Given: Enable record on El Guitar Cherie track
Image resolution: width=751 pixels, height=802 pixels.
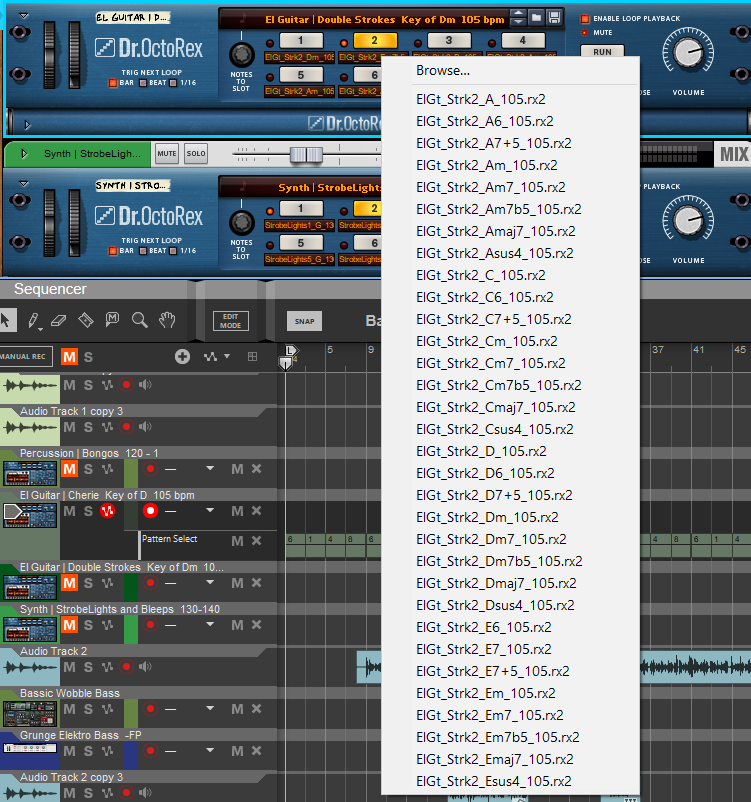Looking at the screenshot, I should [x=150, y=510].
